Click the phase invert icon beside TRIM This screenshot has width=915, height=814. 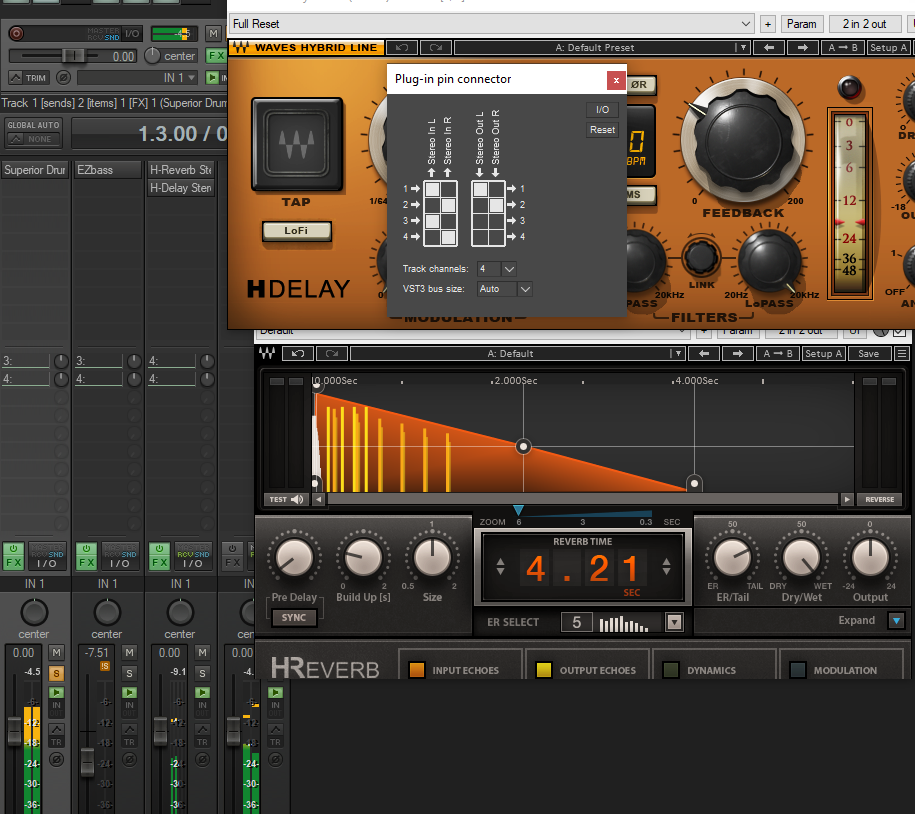[x=64, y=78]
